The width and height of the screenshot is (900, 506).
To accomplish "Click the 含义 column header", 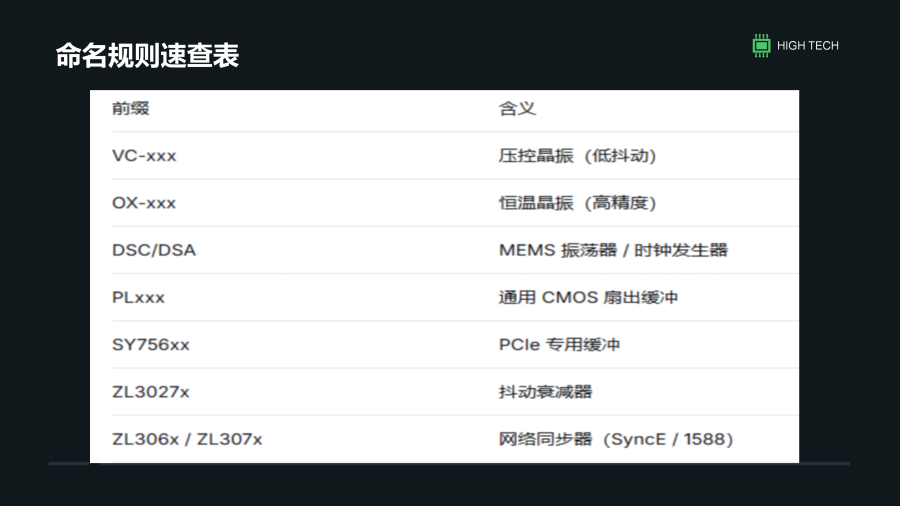I will click(x=517, y=108).
